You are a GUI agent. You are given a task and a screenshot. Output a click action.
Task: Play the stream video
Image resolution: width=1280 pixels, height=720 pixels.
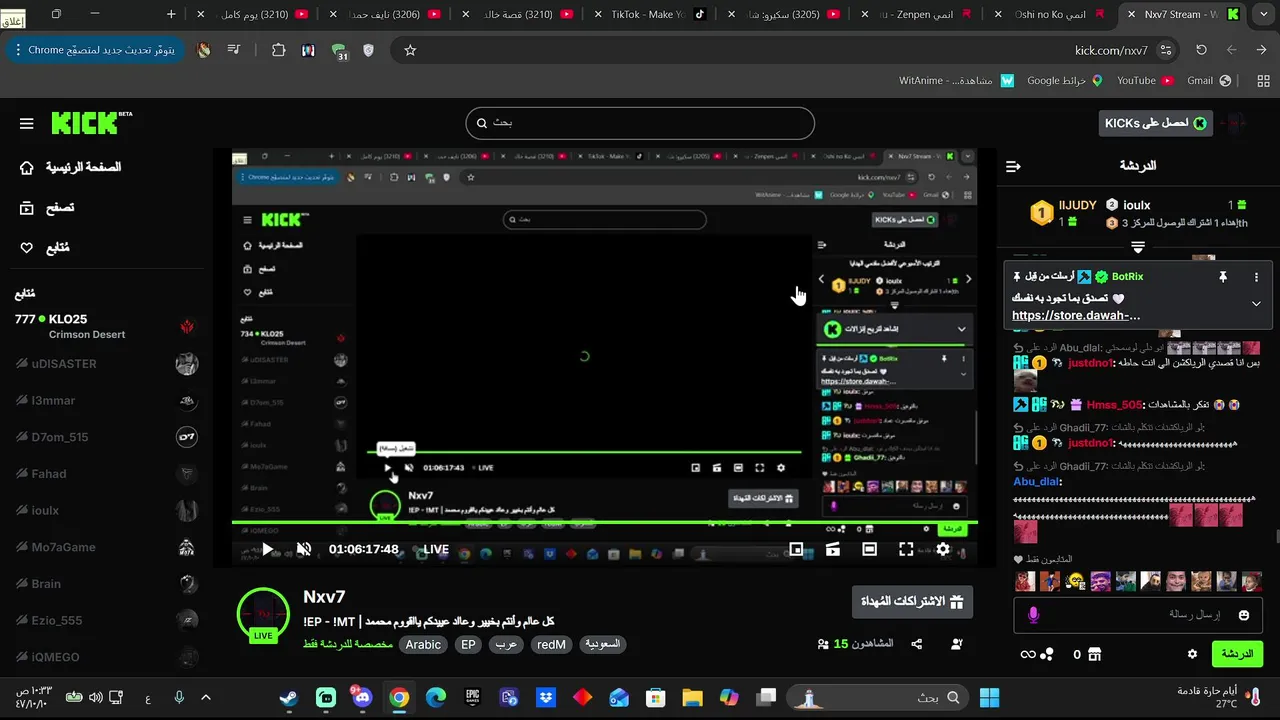(x=265, y=549)
